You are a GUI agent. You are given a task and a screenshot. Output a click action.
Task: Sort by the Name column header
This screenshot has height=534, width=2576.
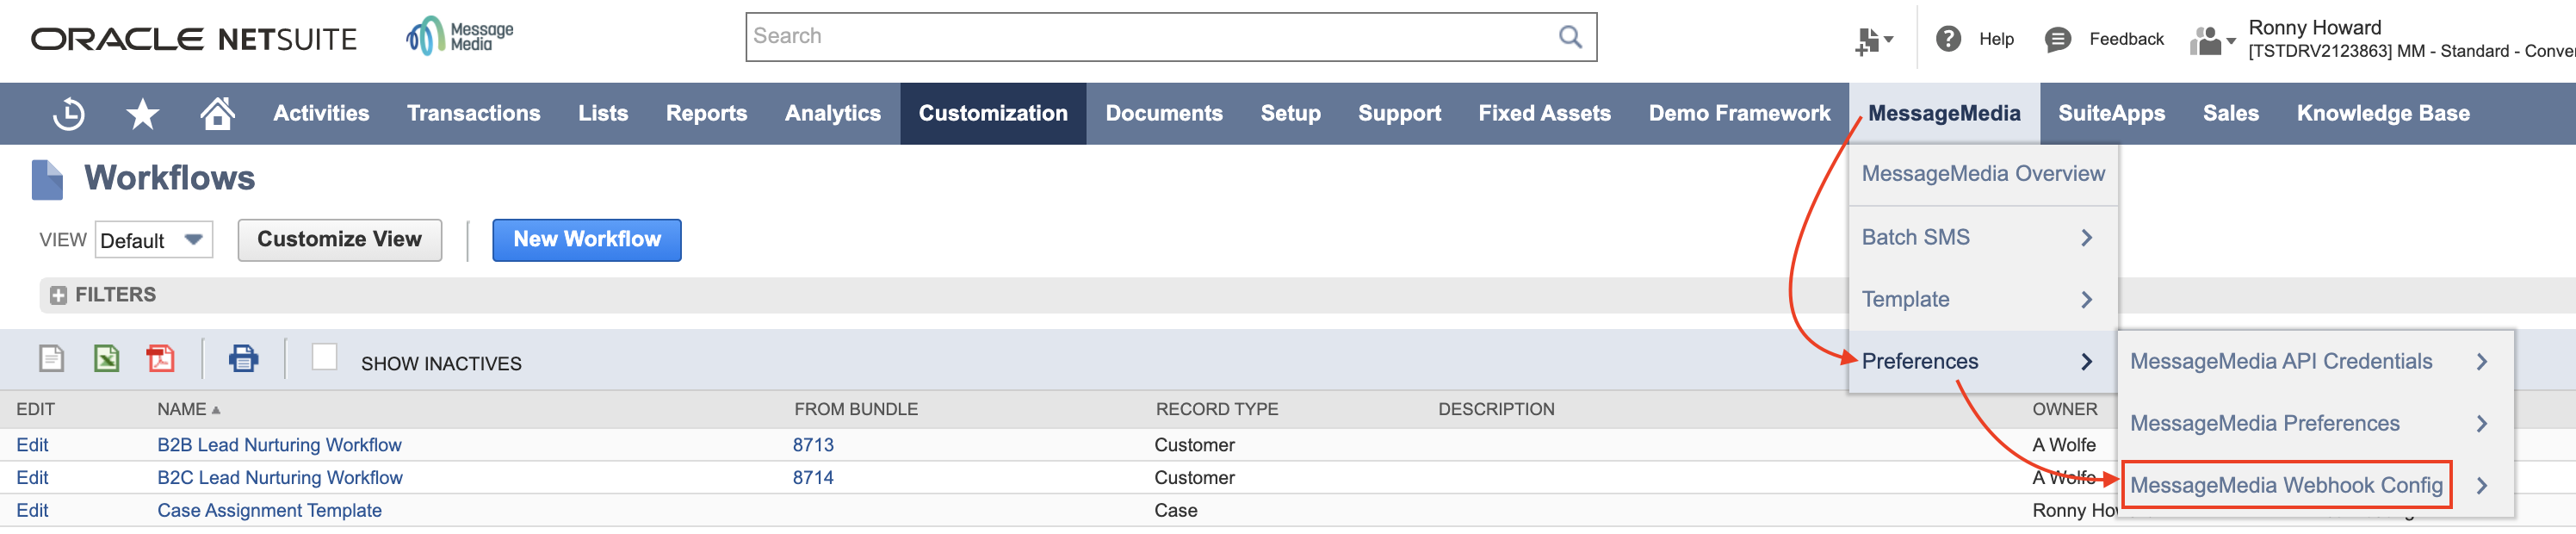(x=189, y=410)
